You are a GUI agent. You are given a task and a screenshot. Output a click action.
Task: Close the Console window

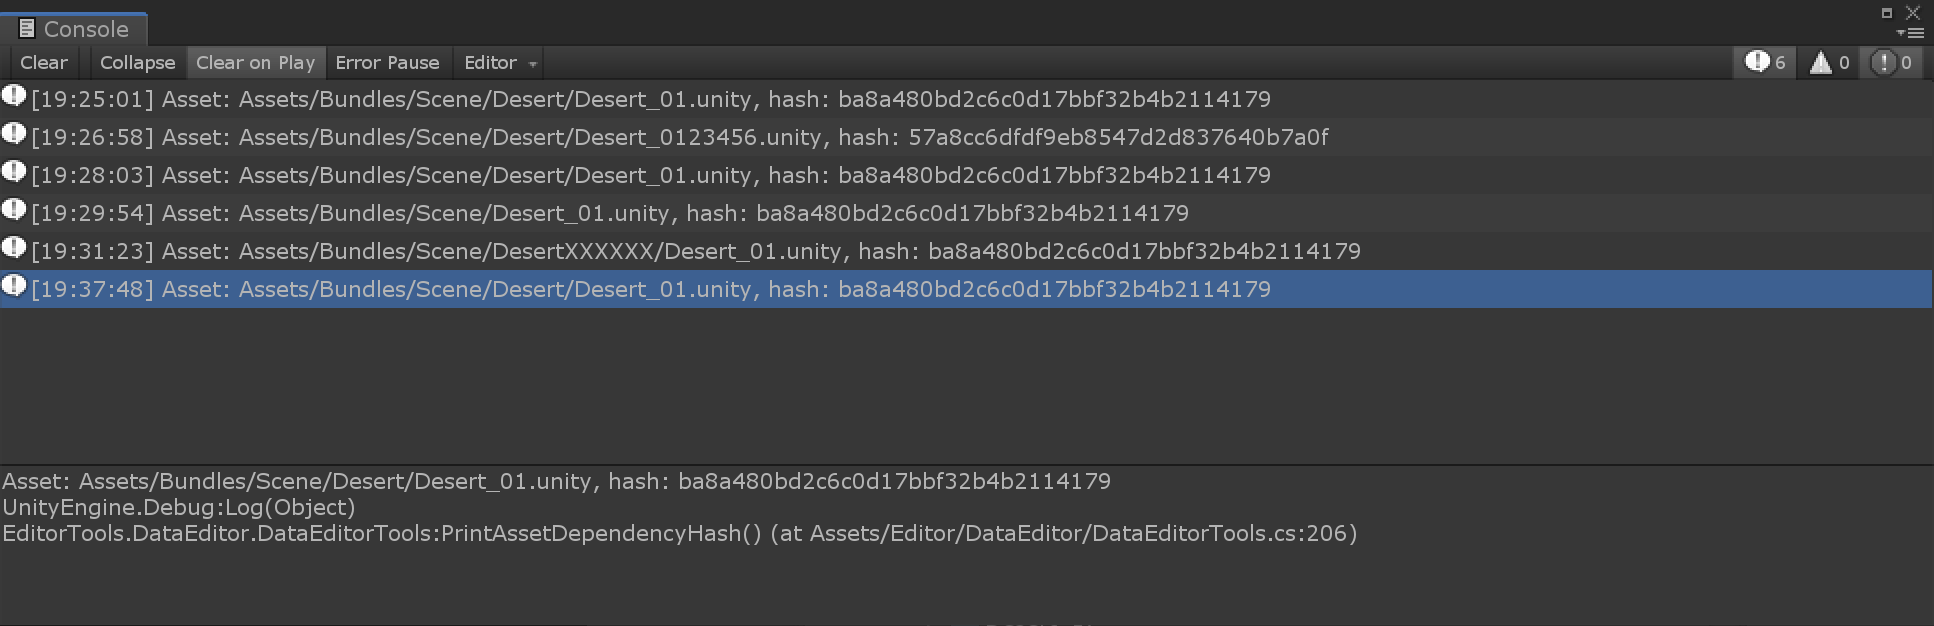(1913, 13)
